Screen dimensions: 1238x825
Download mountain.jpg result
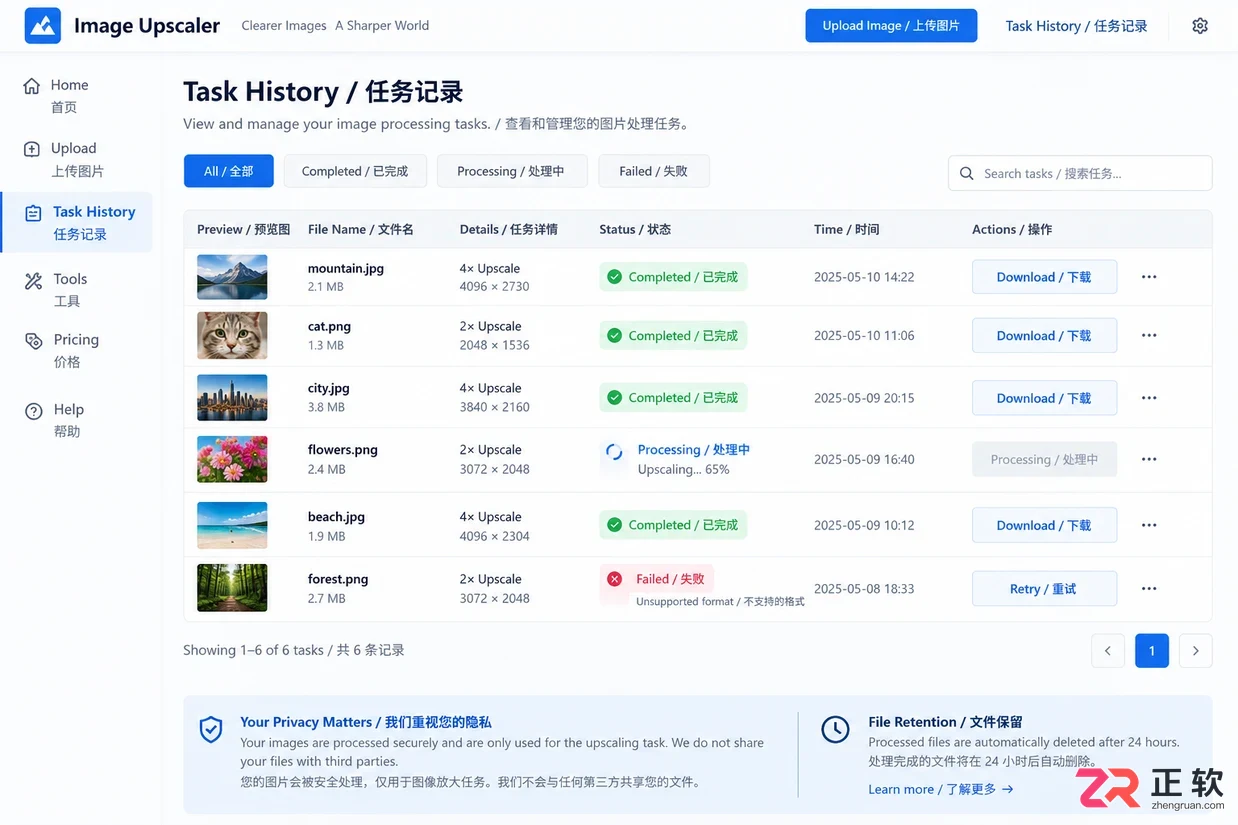(1044, 277)
